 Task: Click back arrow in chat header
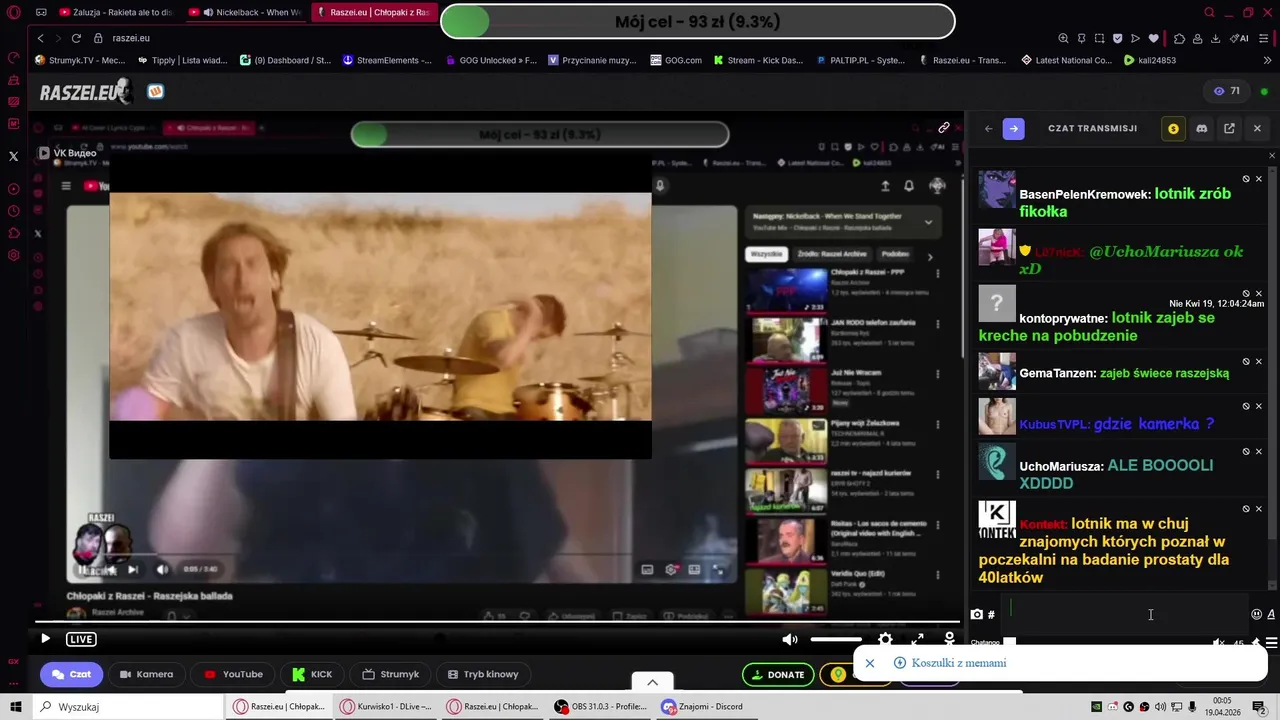pos(988,128)
